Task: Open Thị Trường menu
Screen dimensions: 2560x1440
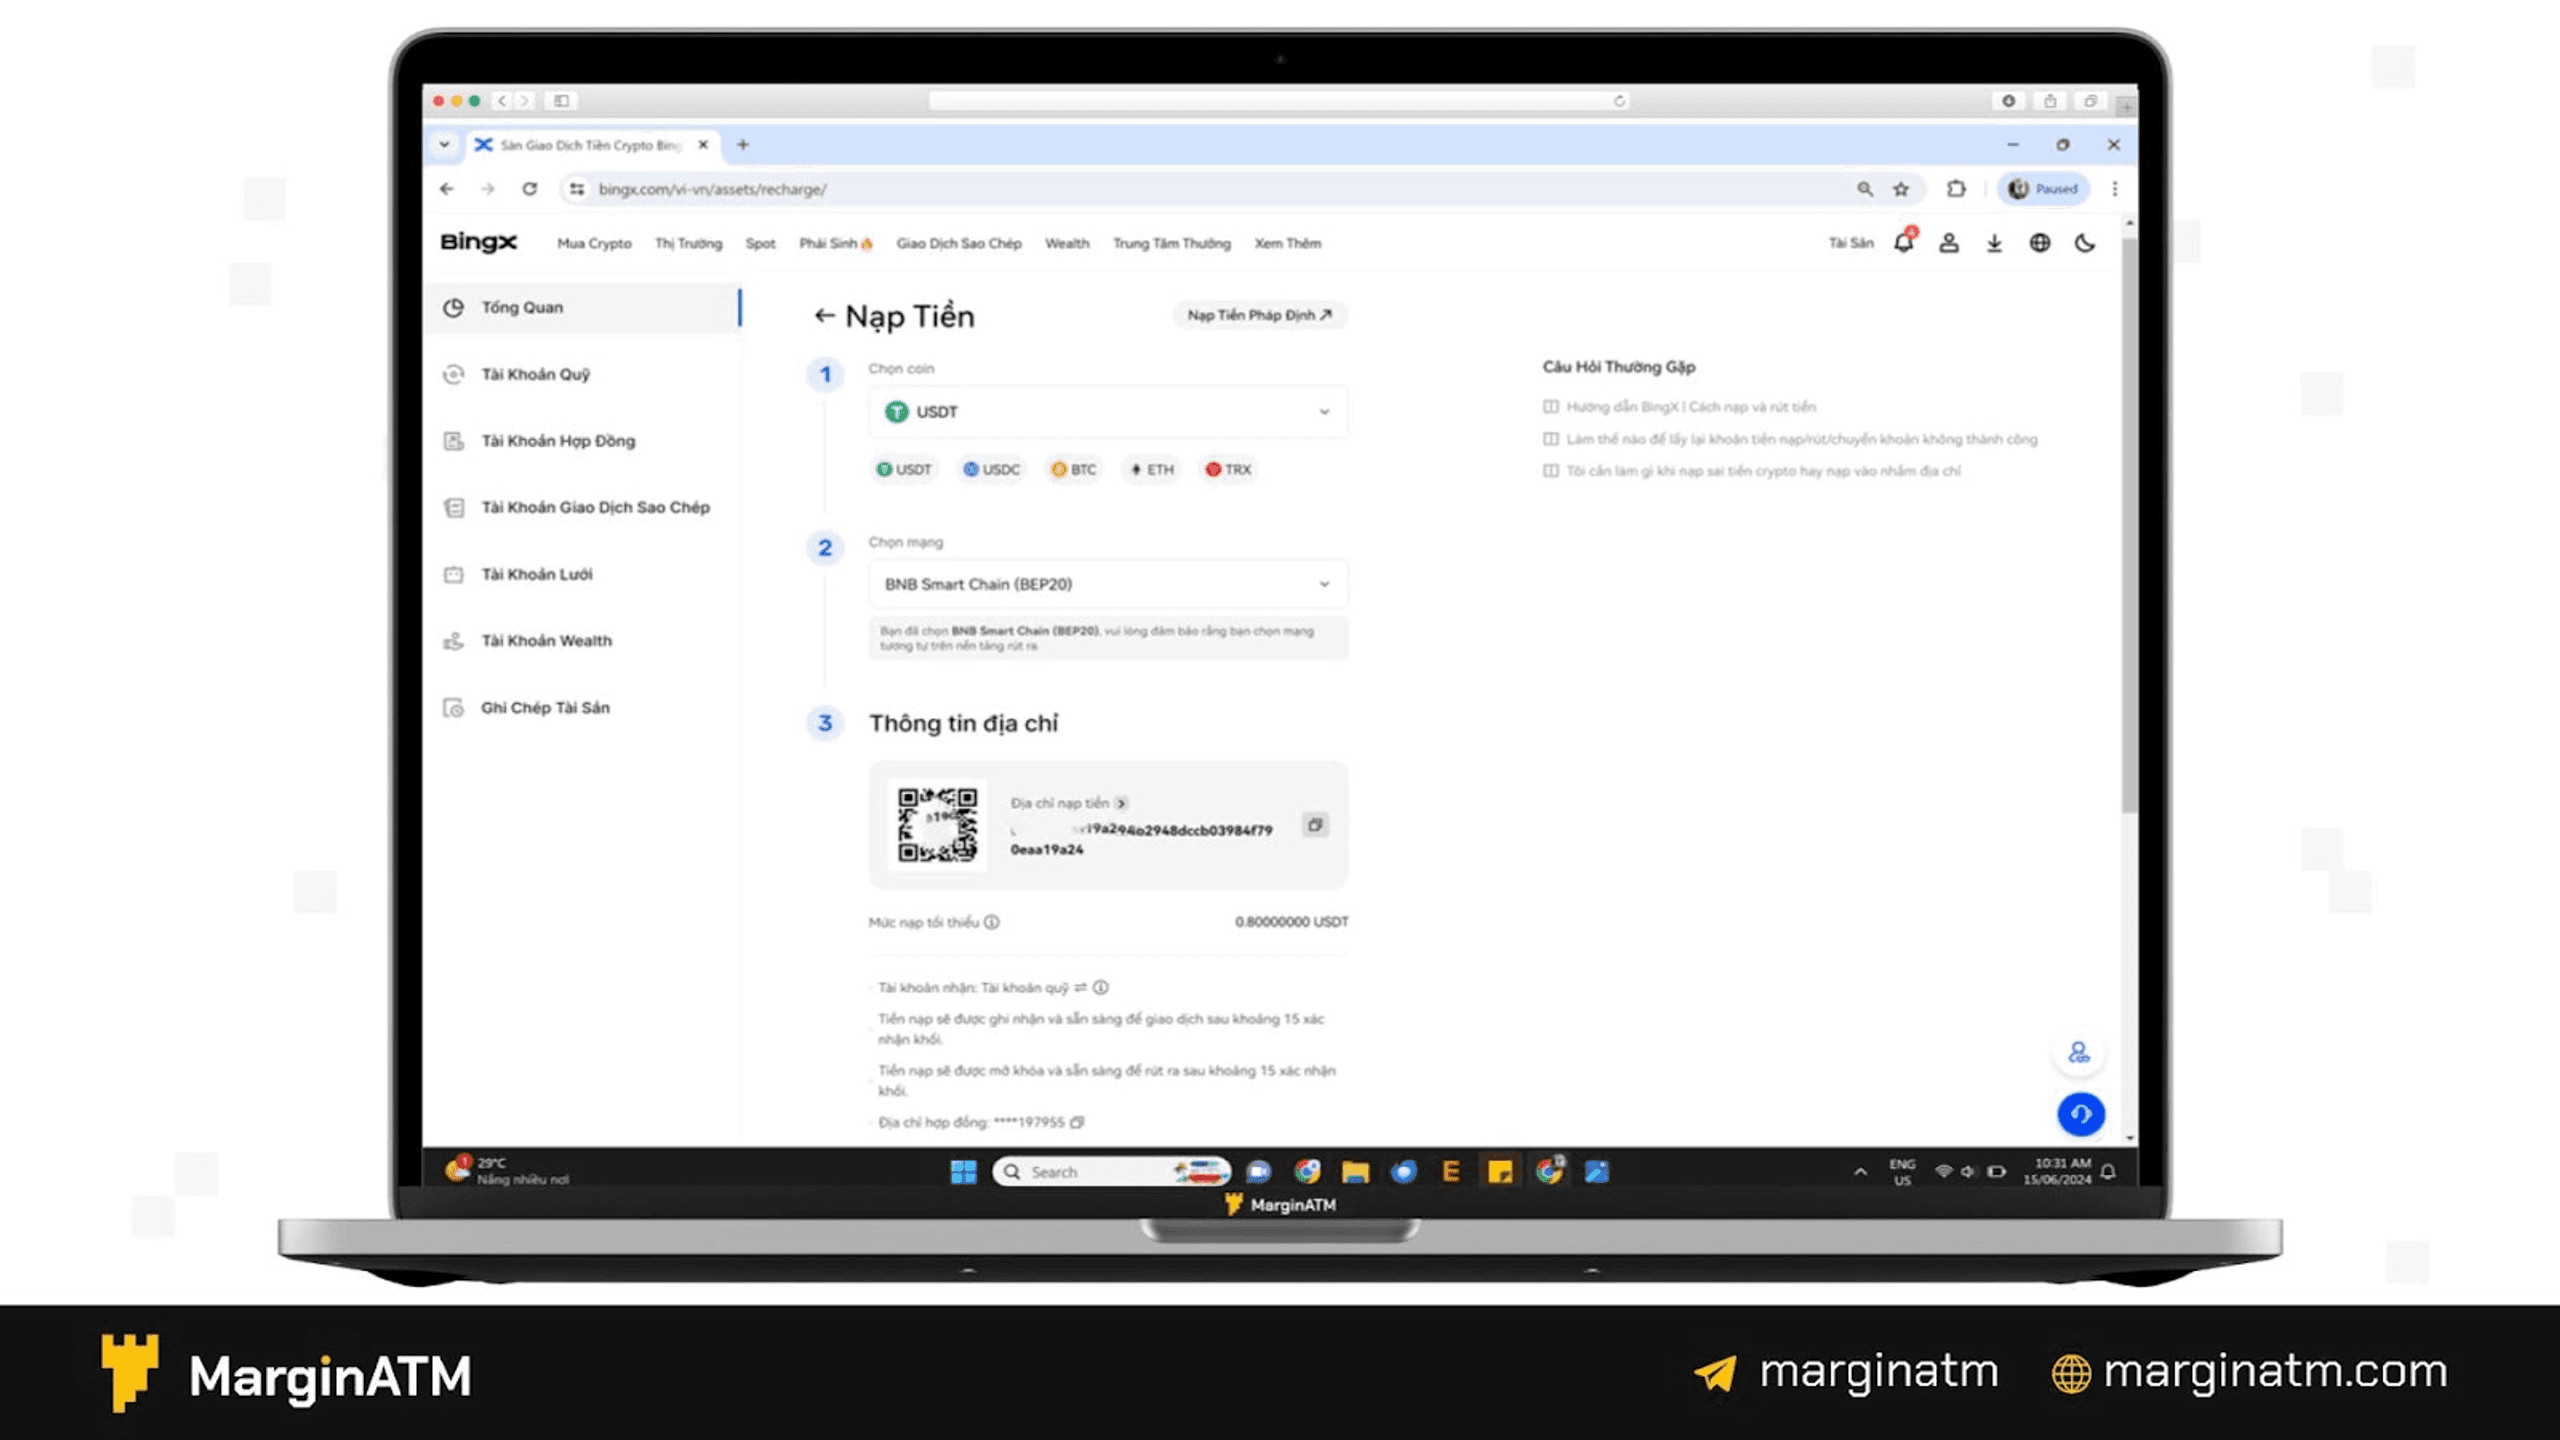Action: [x=688, y=243]
